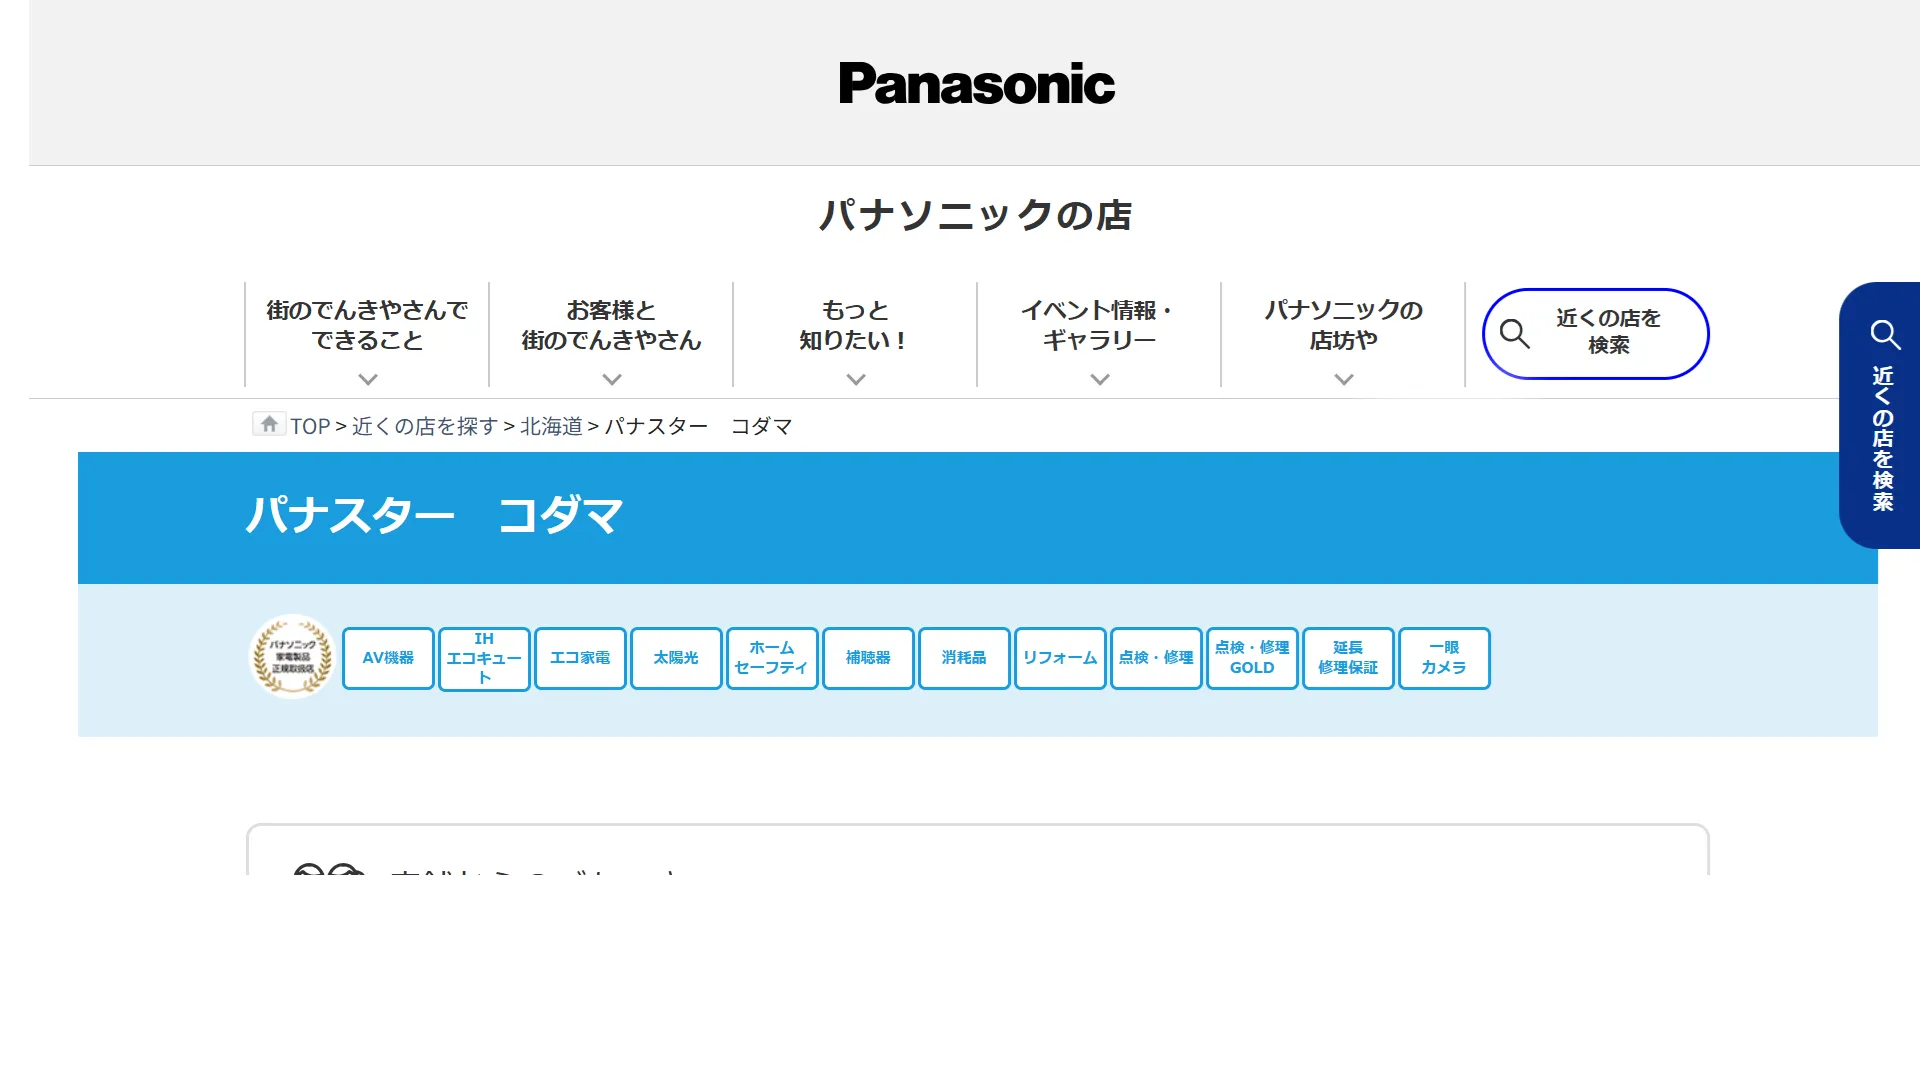This screenshot has width=1920, height=1080.
Task: Go to 近くの店を探す breadcrumb link
Action: (425, 426)
